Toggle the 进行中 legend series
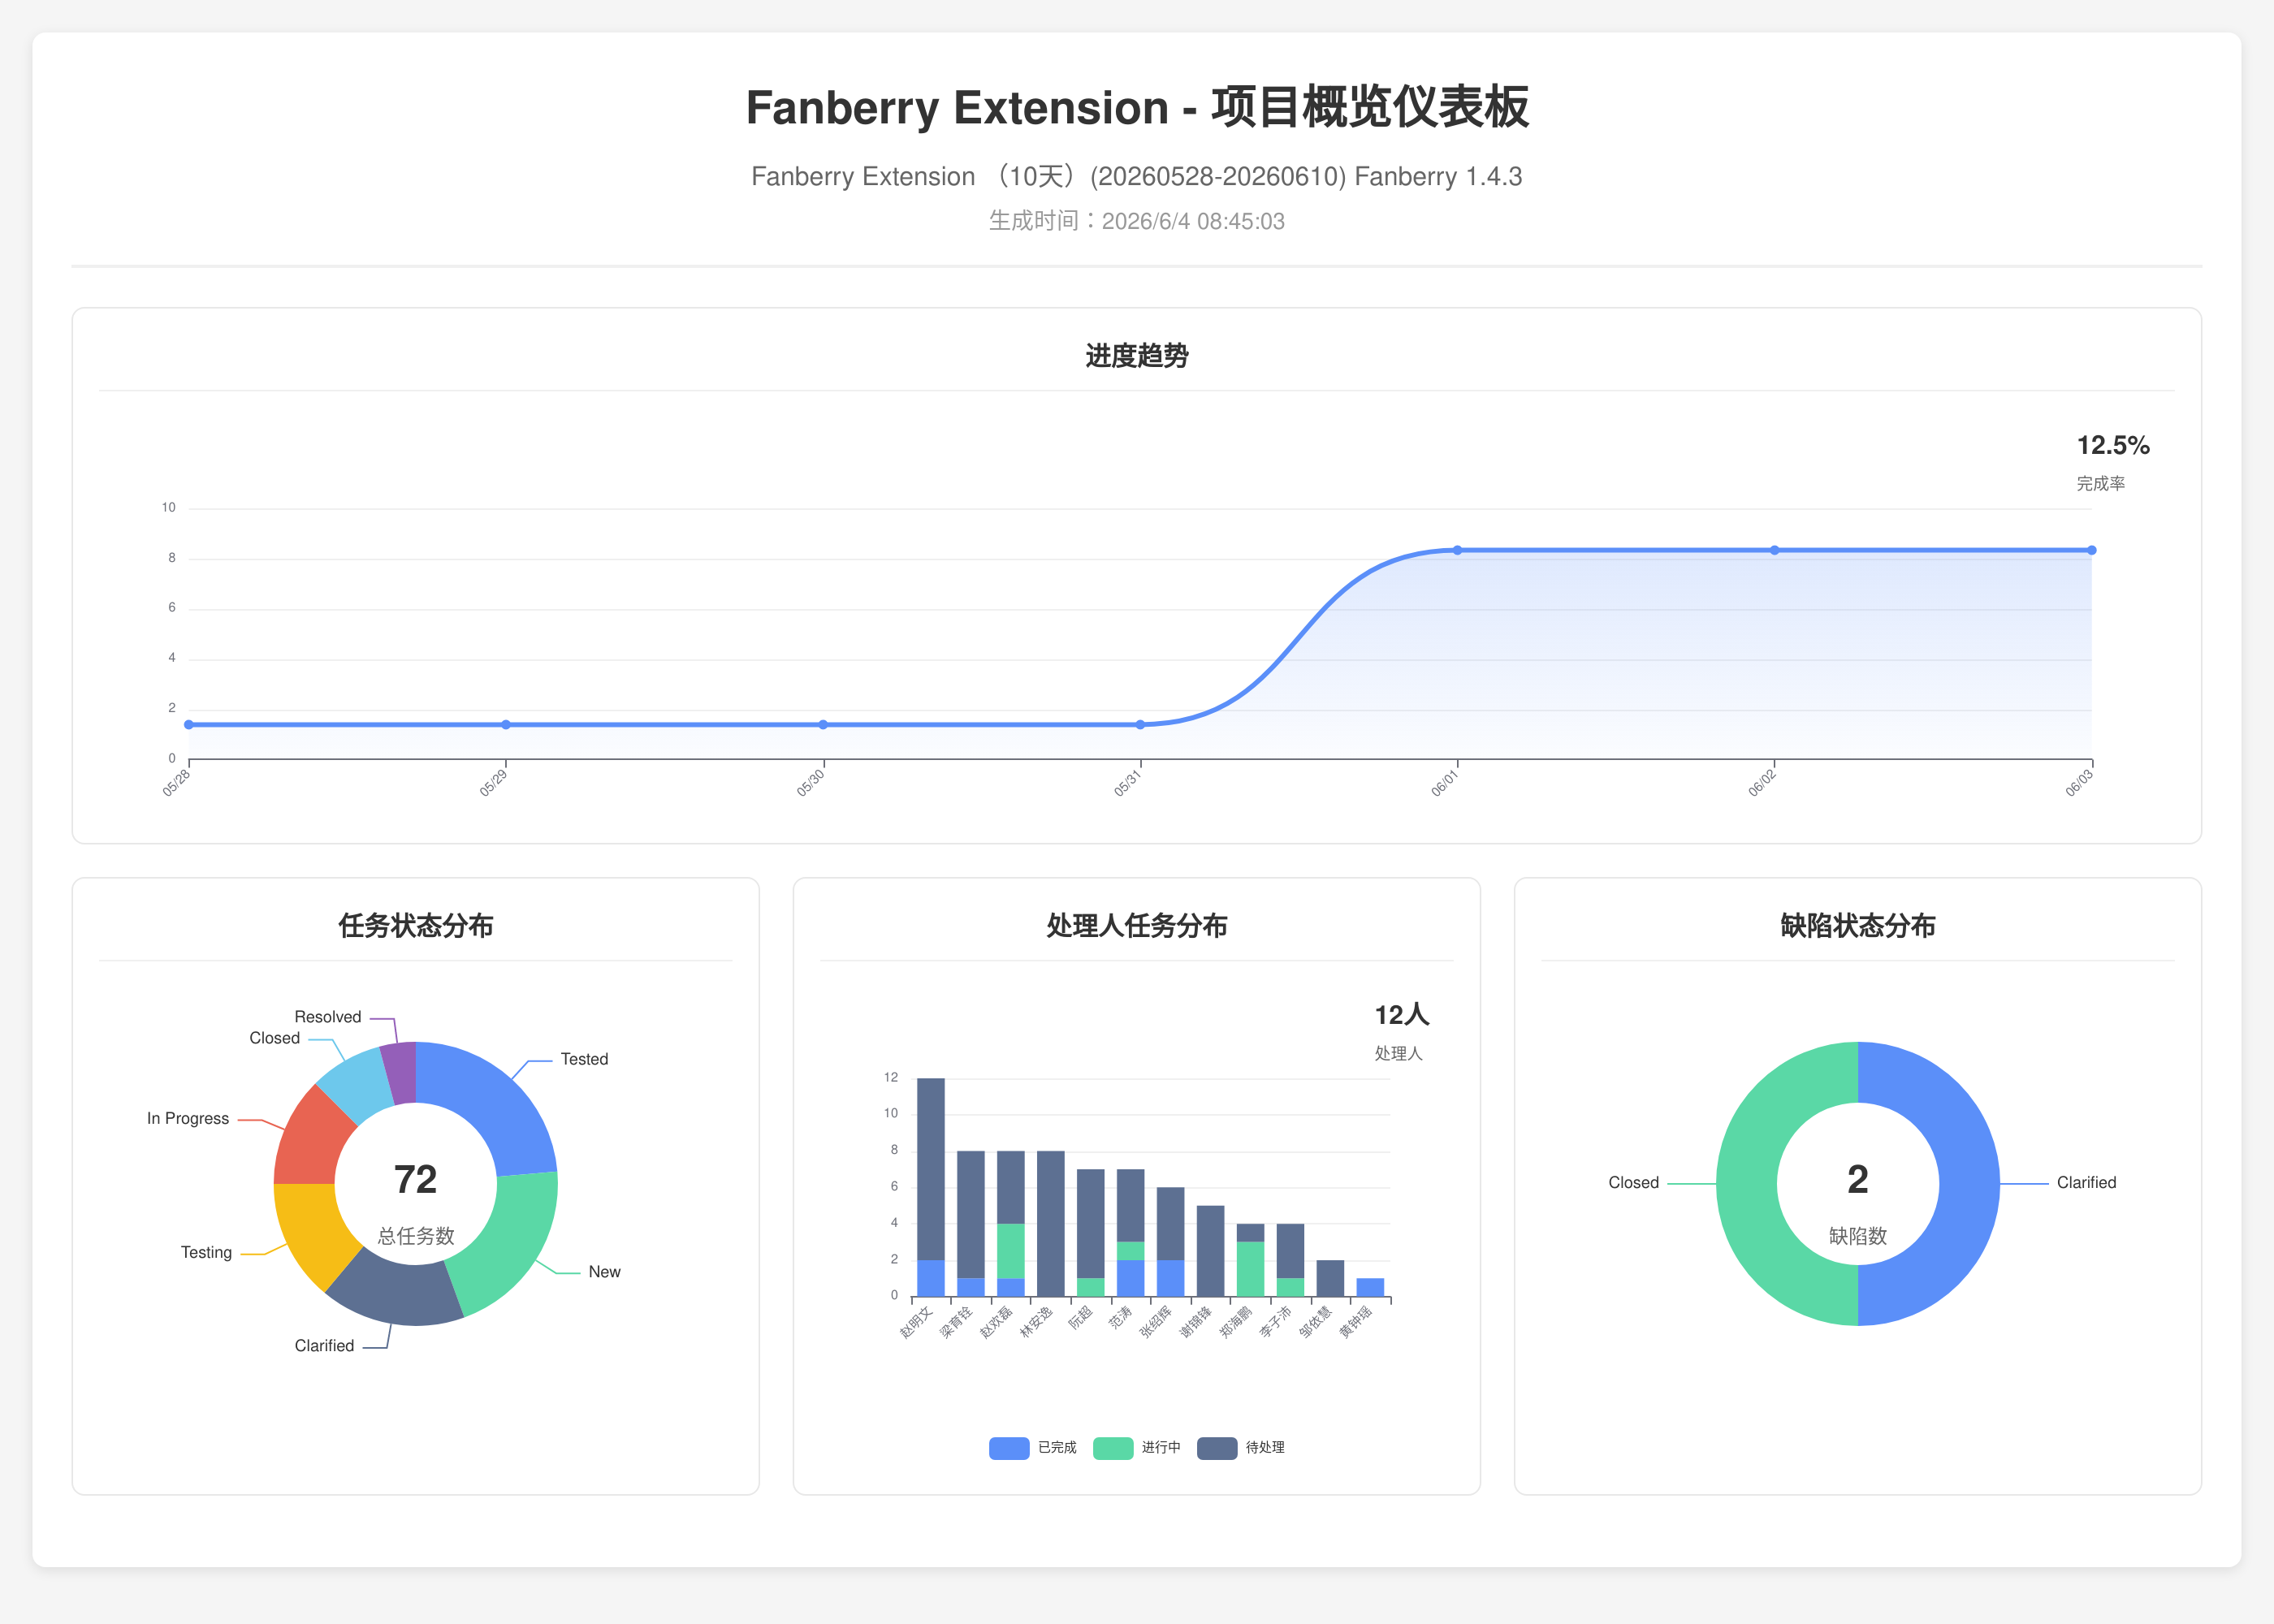 (x=1136, y=1448)
